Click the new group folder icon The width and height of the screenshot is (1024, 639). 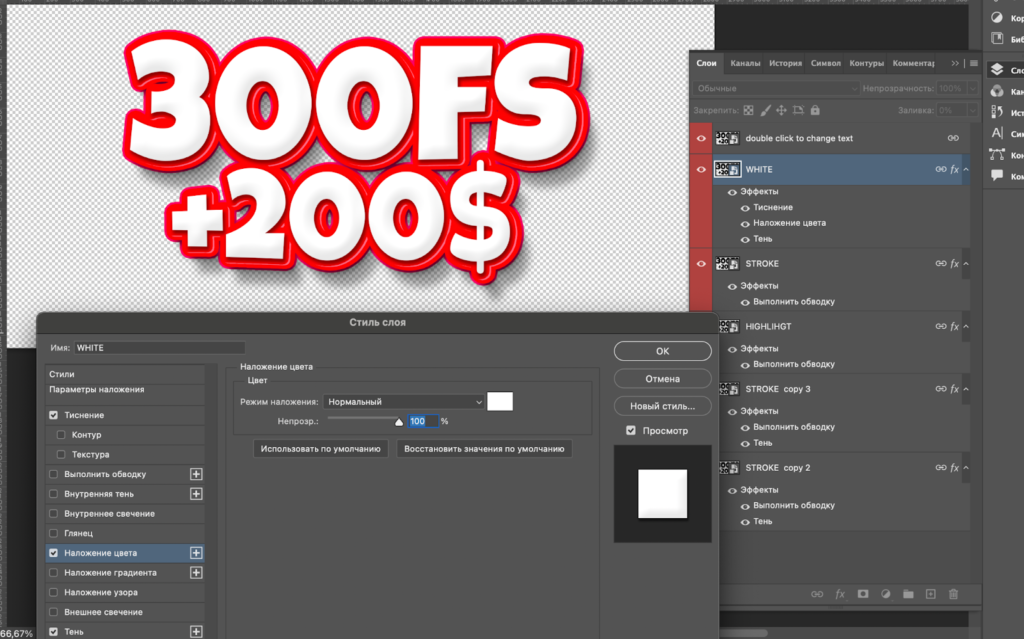pyautogui.click(x=908, y=594)
